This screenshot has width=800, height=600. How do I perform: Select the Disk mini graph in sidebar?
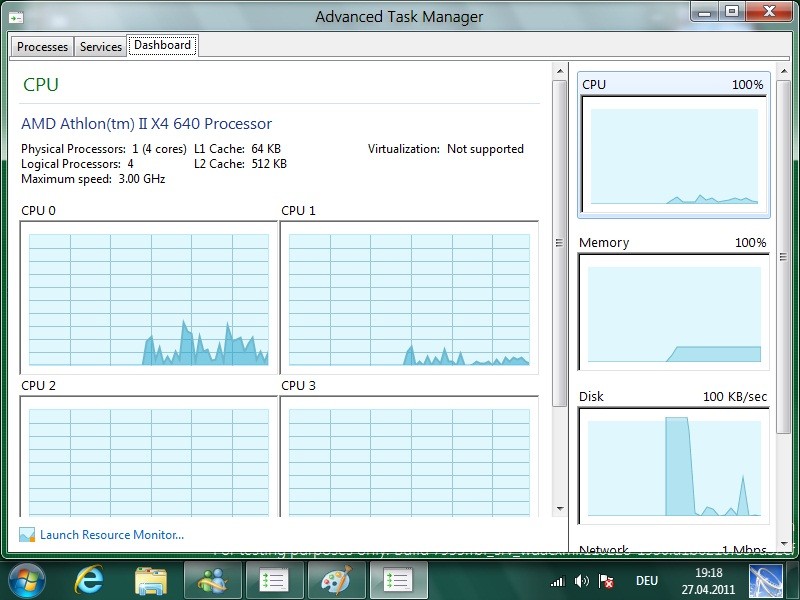[673, 458]
